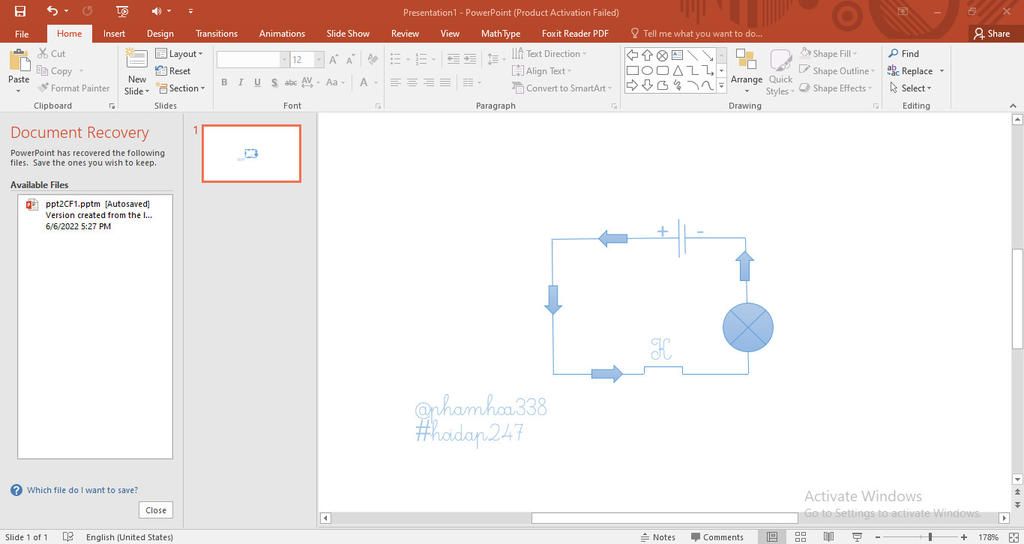
Task: Select slide 1 thumbnail
Action: pyautogui.click(x=251, y=153)
